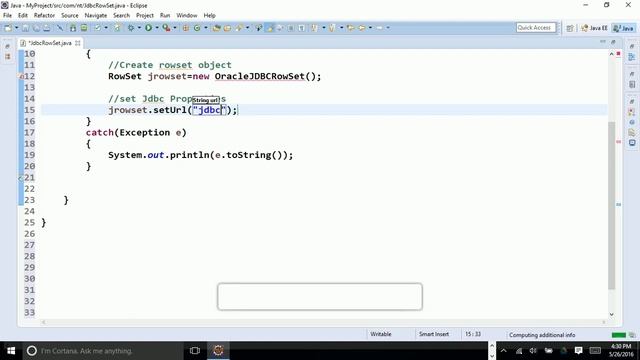Click the Quick Access search field
The height and width of the screenshot is (360, 640).
click(x=536, y=28)
